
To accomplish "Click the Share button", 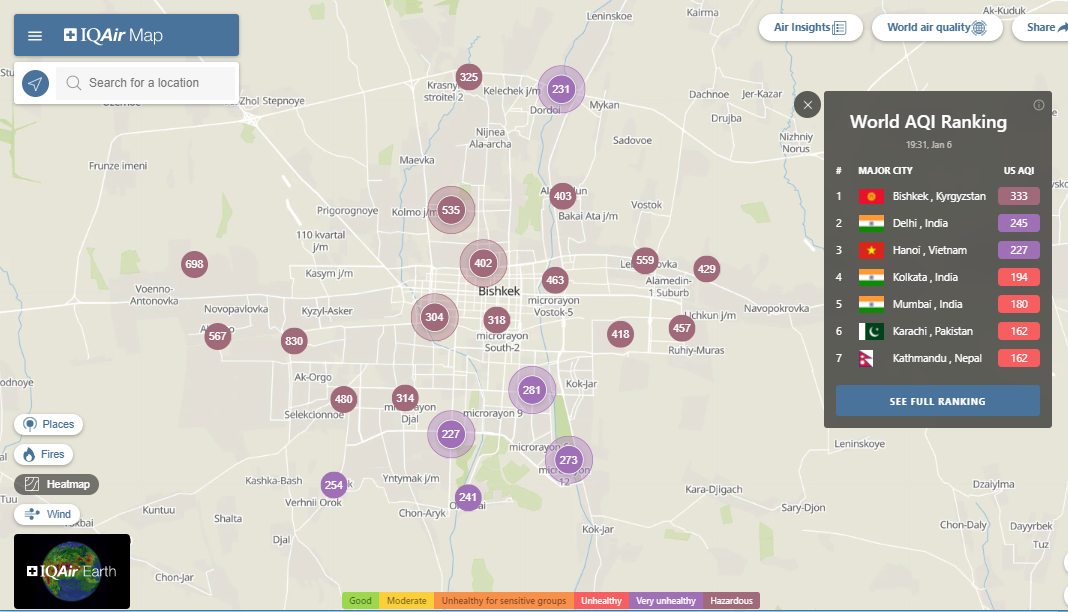I will tap(1045, 28).
